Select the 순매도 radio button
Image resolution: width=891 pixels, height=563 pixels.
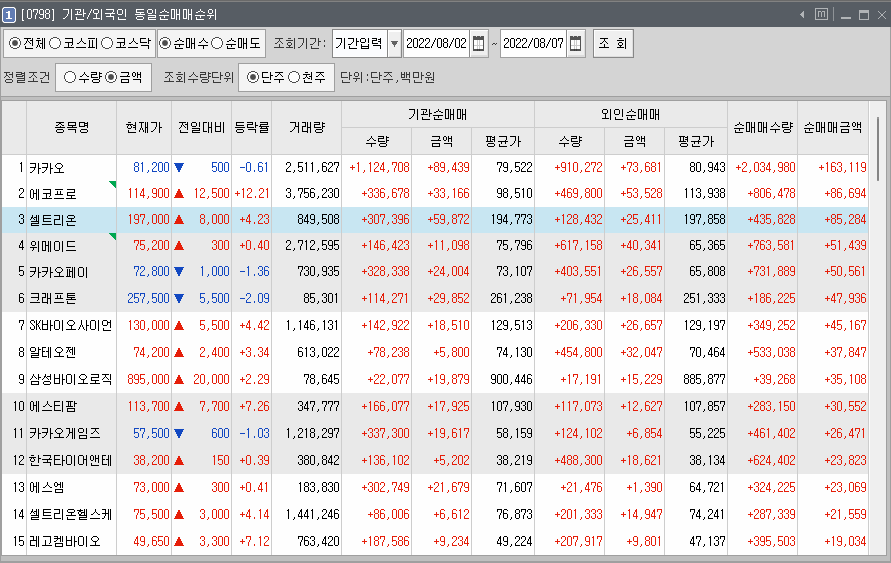click(217, 44)
